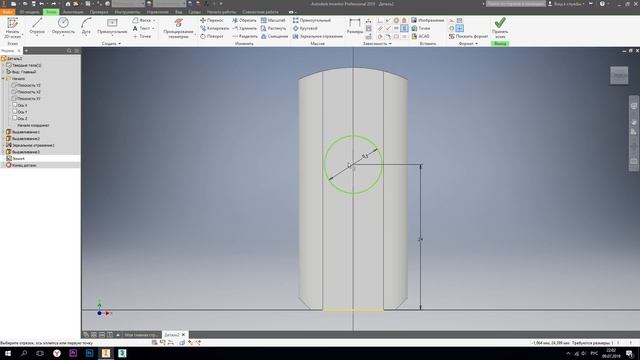Click the ACAD insert tool
The image size is (640, 360).
(420, 36)
